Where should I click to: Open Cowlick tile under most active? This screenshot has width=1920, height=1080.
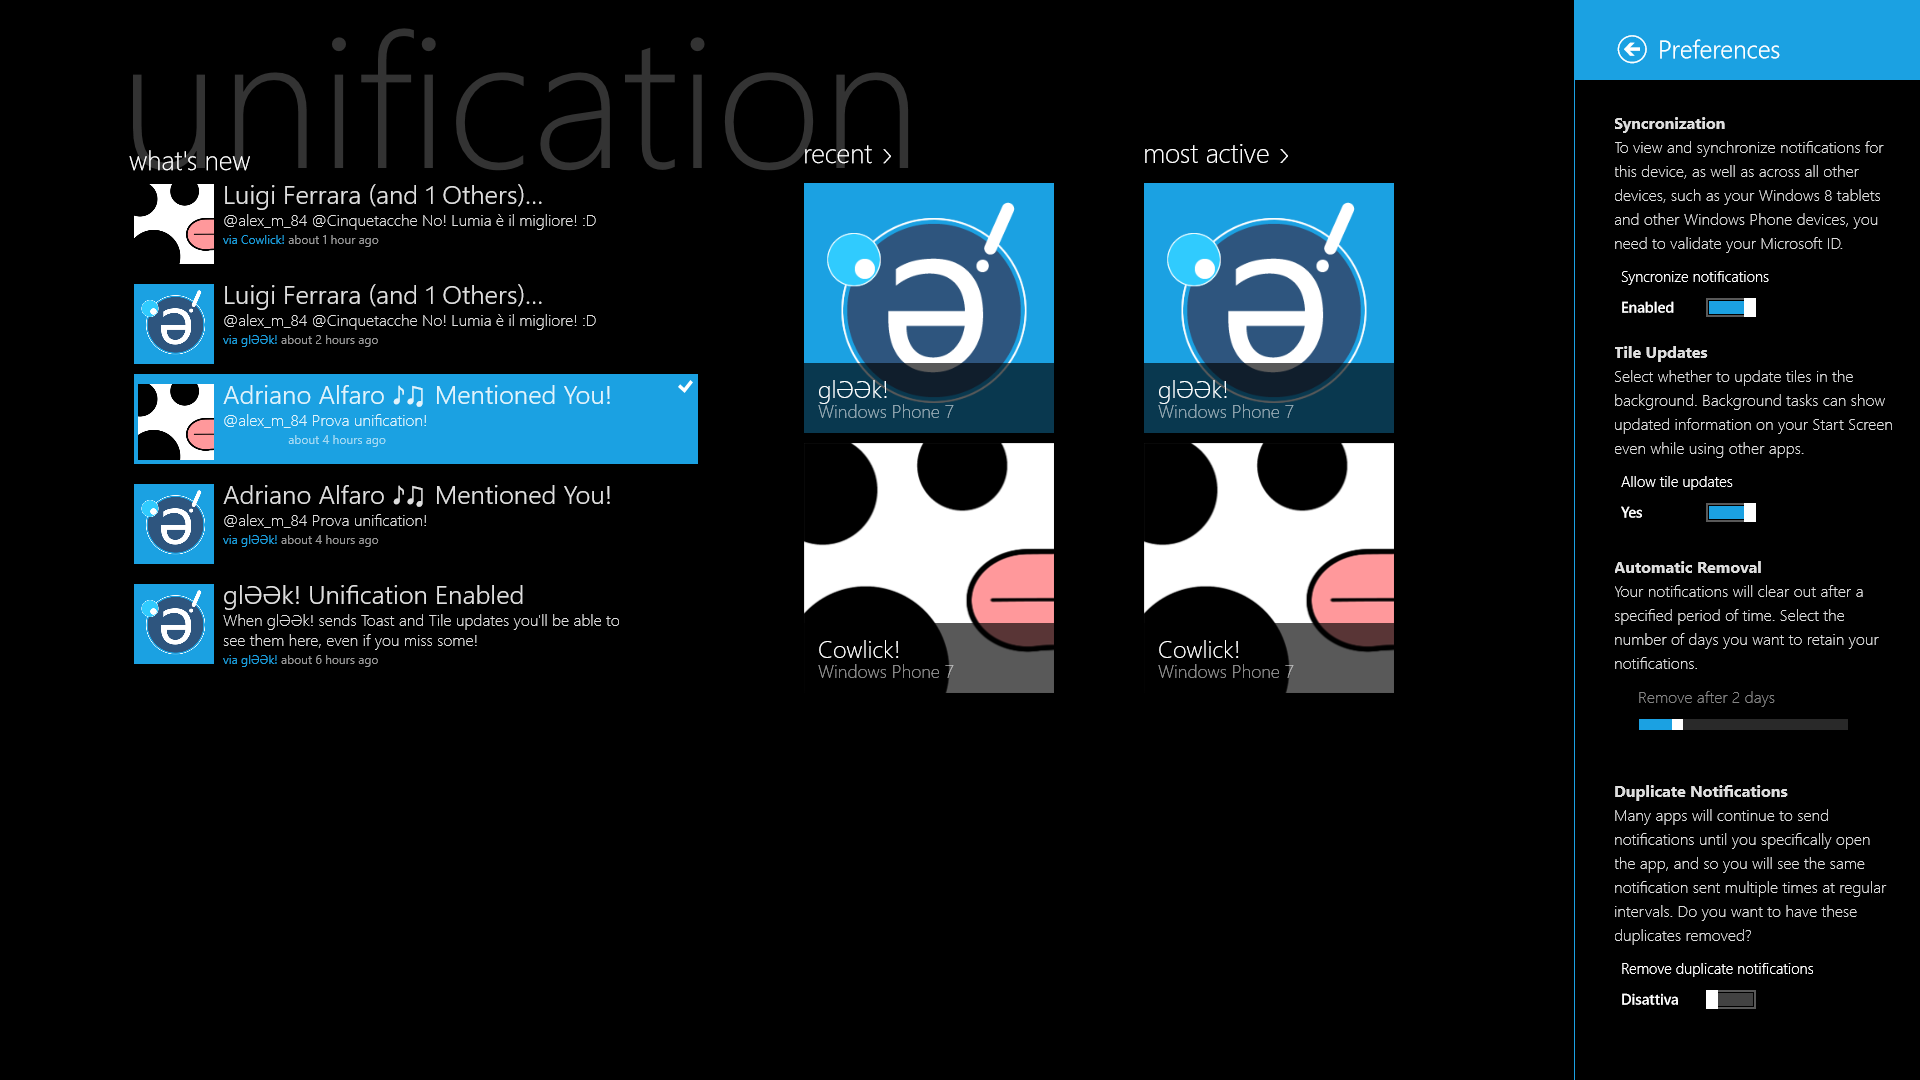1269,568
